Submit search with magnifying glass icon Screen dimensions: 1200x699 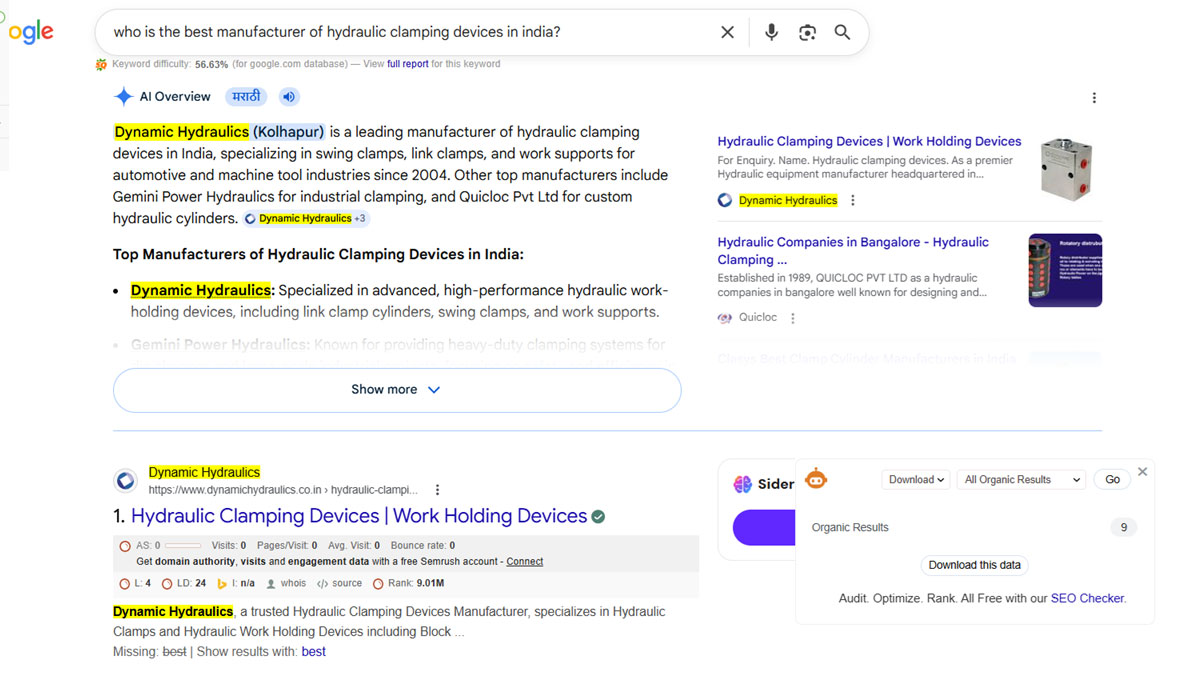click(842, 32)
